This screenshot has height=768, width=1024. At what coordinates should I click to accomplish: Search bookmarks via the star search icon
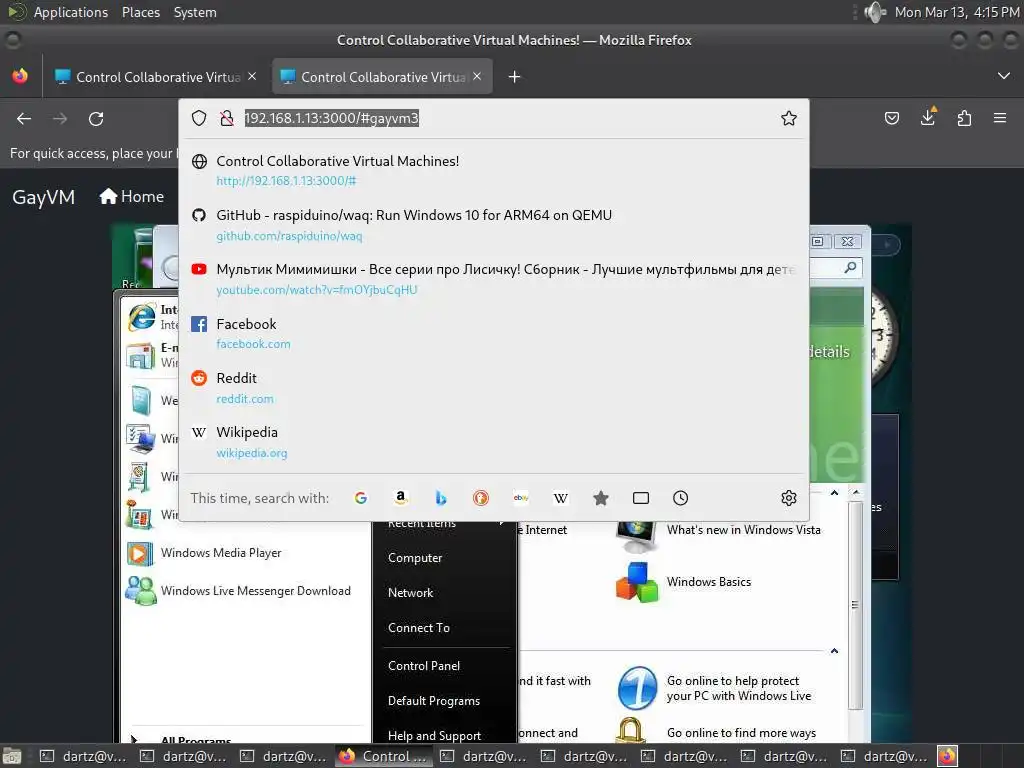coord(601,498)
